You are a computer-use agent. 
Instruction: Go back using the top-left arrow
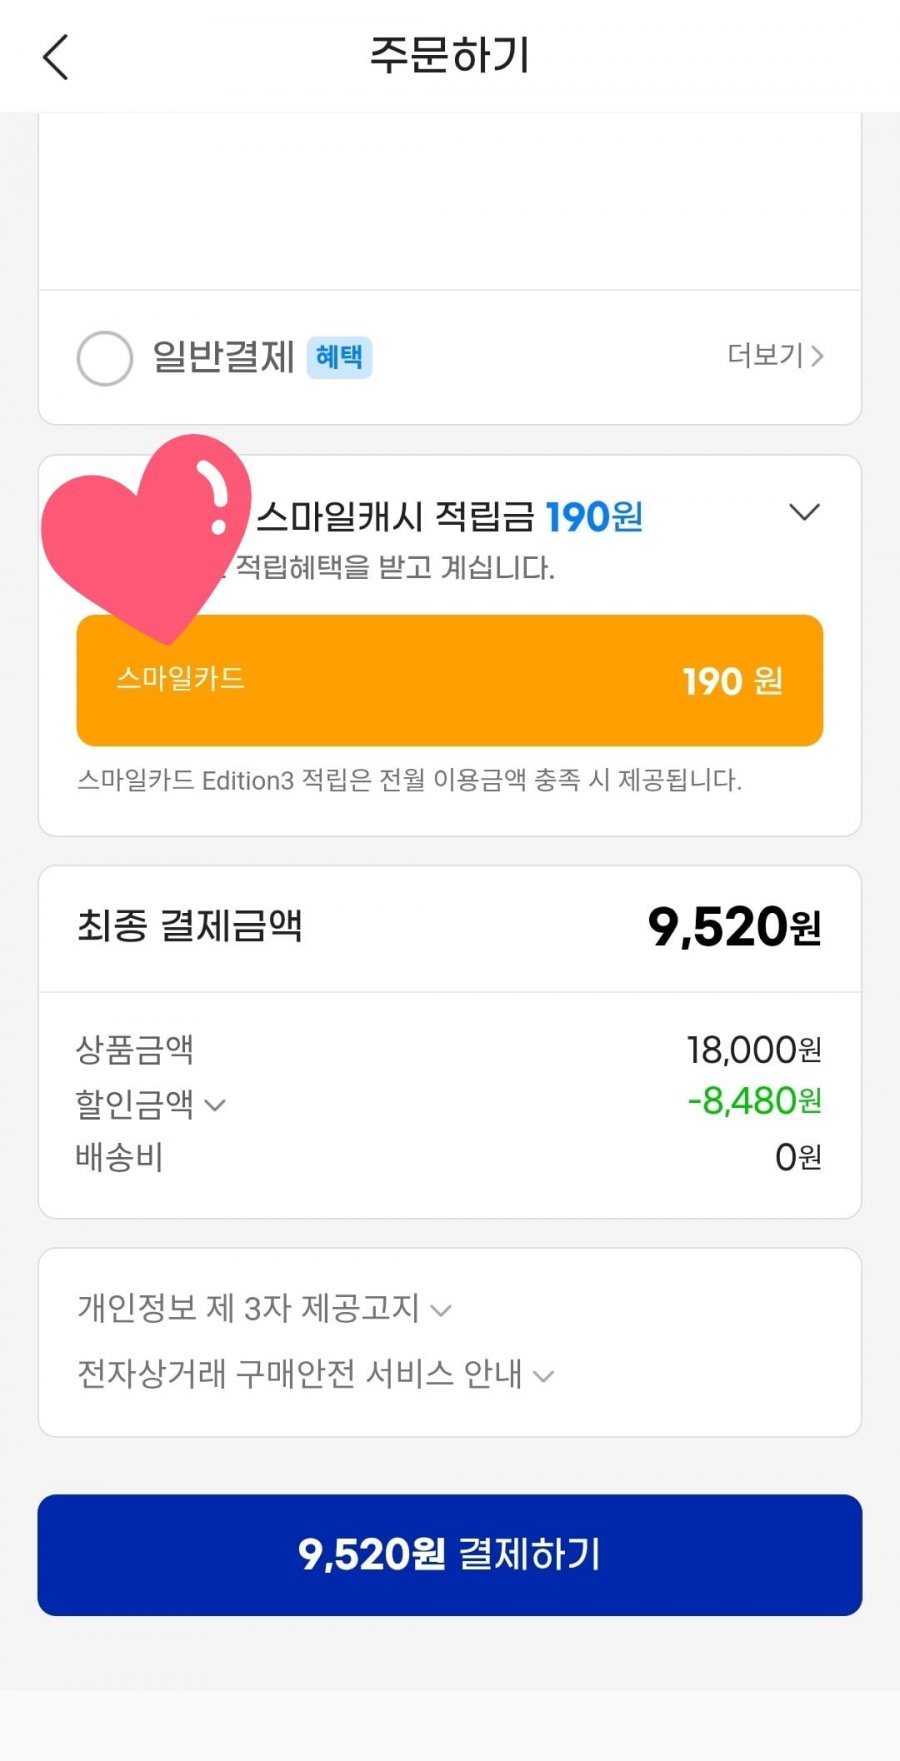coord(56,56)
